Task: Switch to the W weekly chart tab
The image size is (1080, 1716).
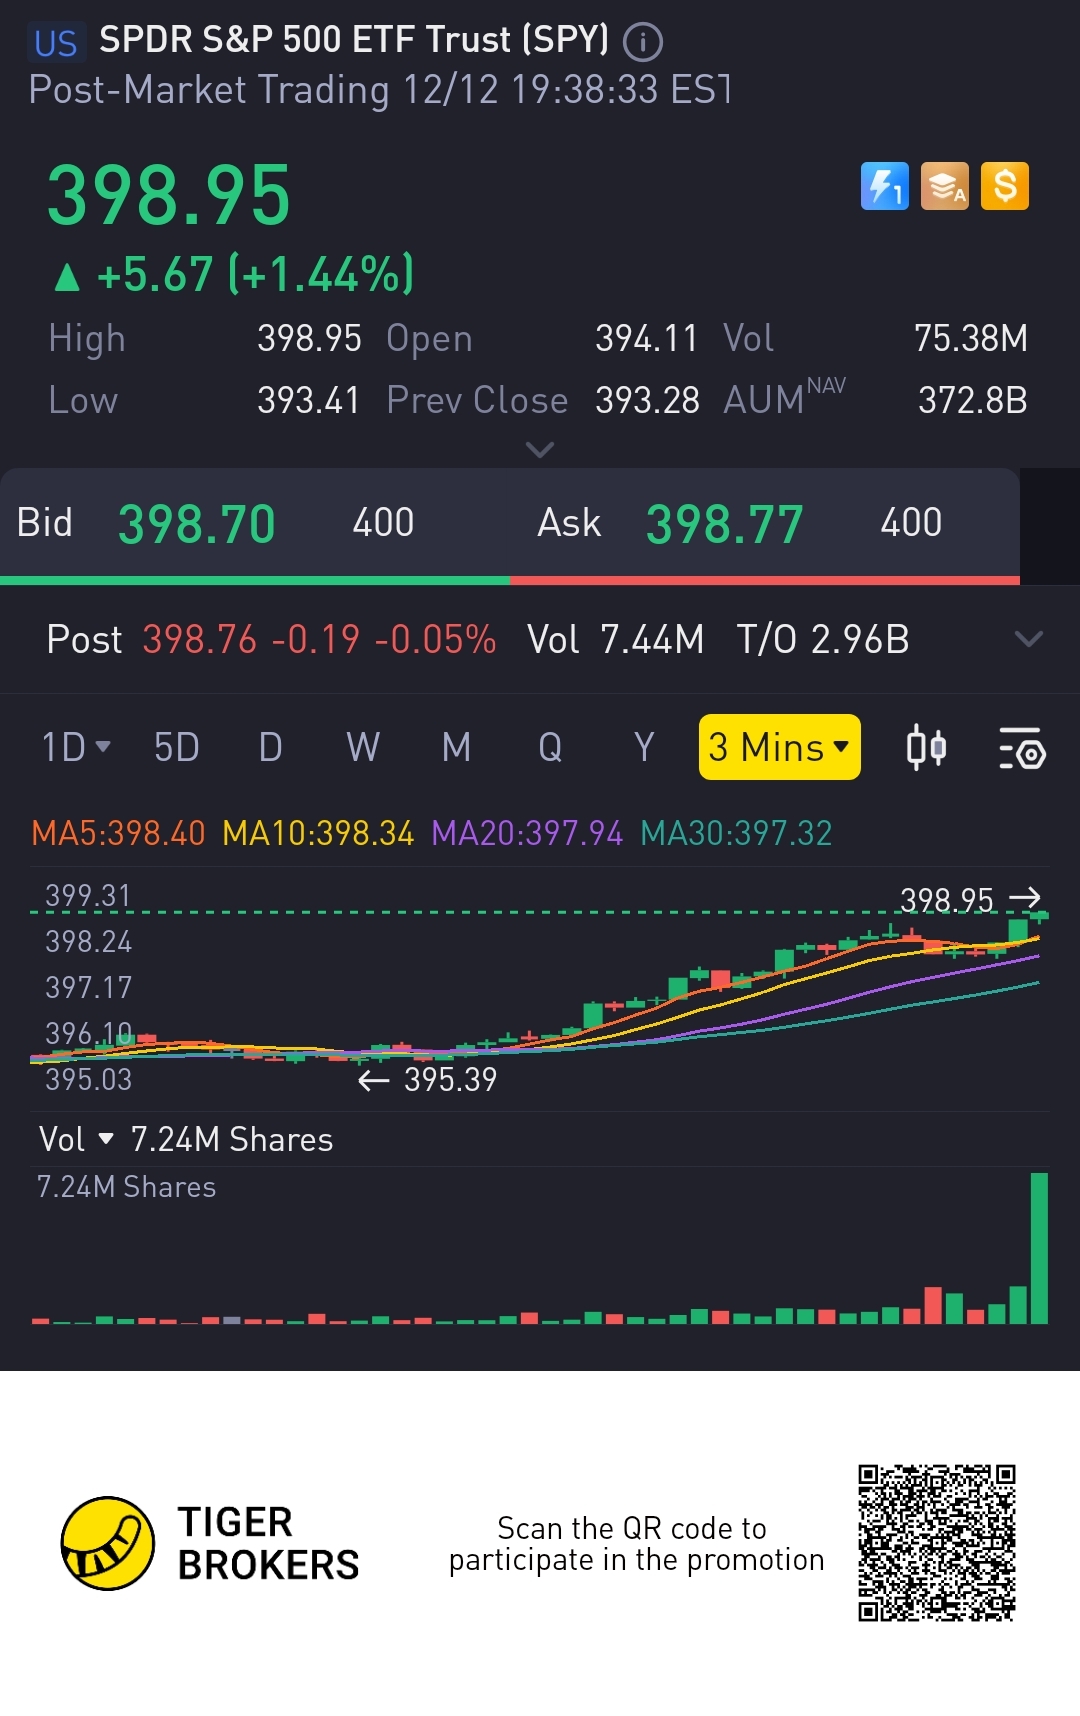Action: [363, 747]
